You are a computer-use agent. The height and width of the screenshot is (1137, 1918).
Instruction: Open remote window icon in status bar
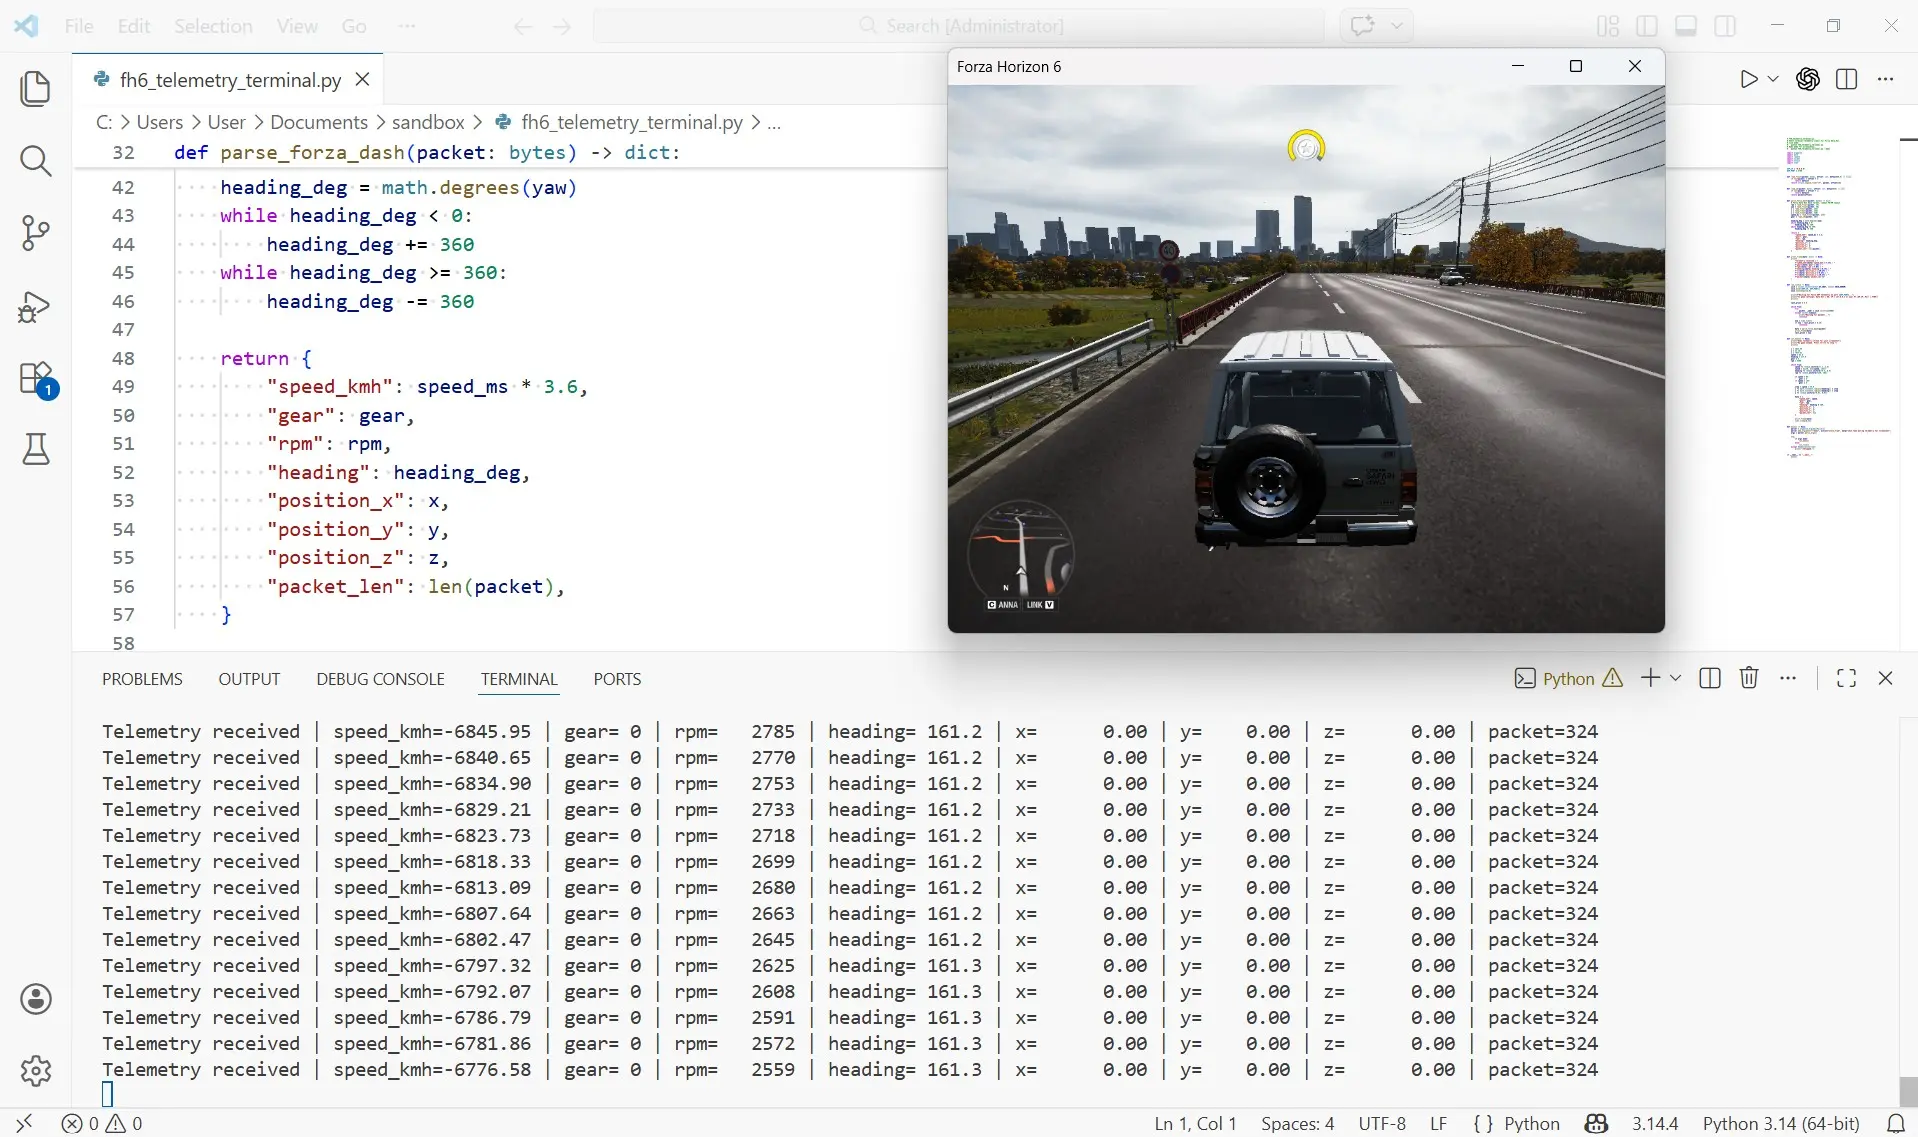(25, 1123)
